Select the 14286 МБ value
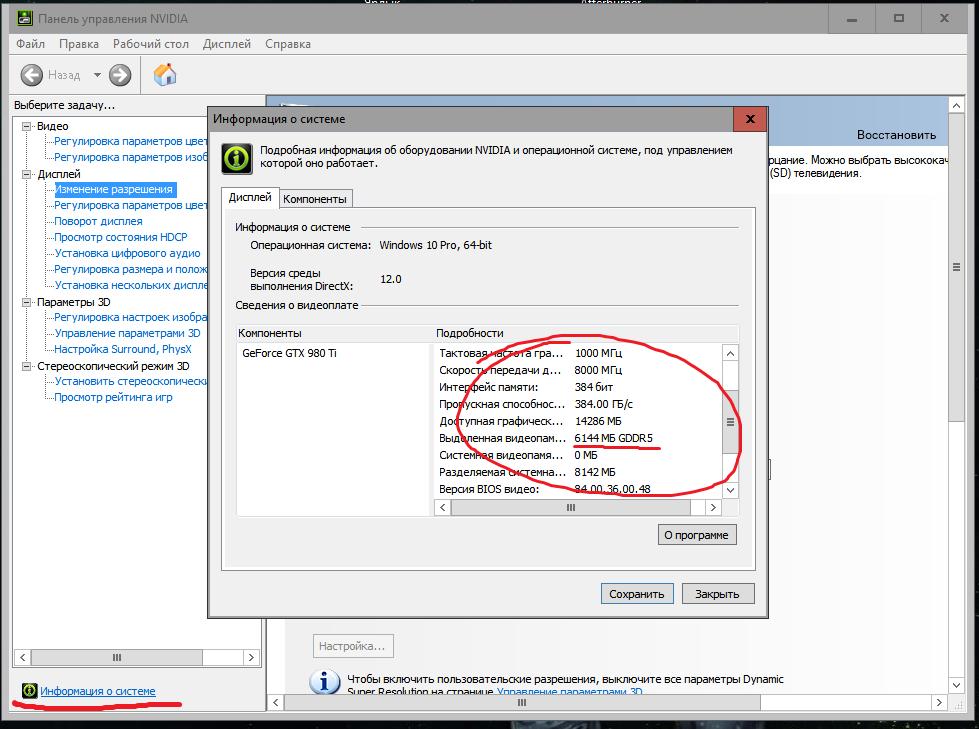This screenshot has height=729, width=979. point(598,421)
